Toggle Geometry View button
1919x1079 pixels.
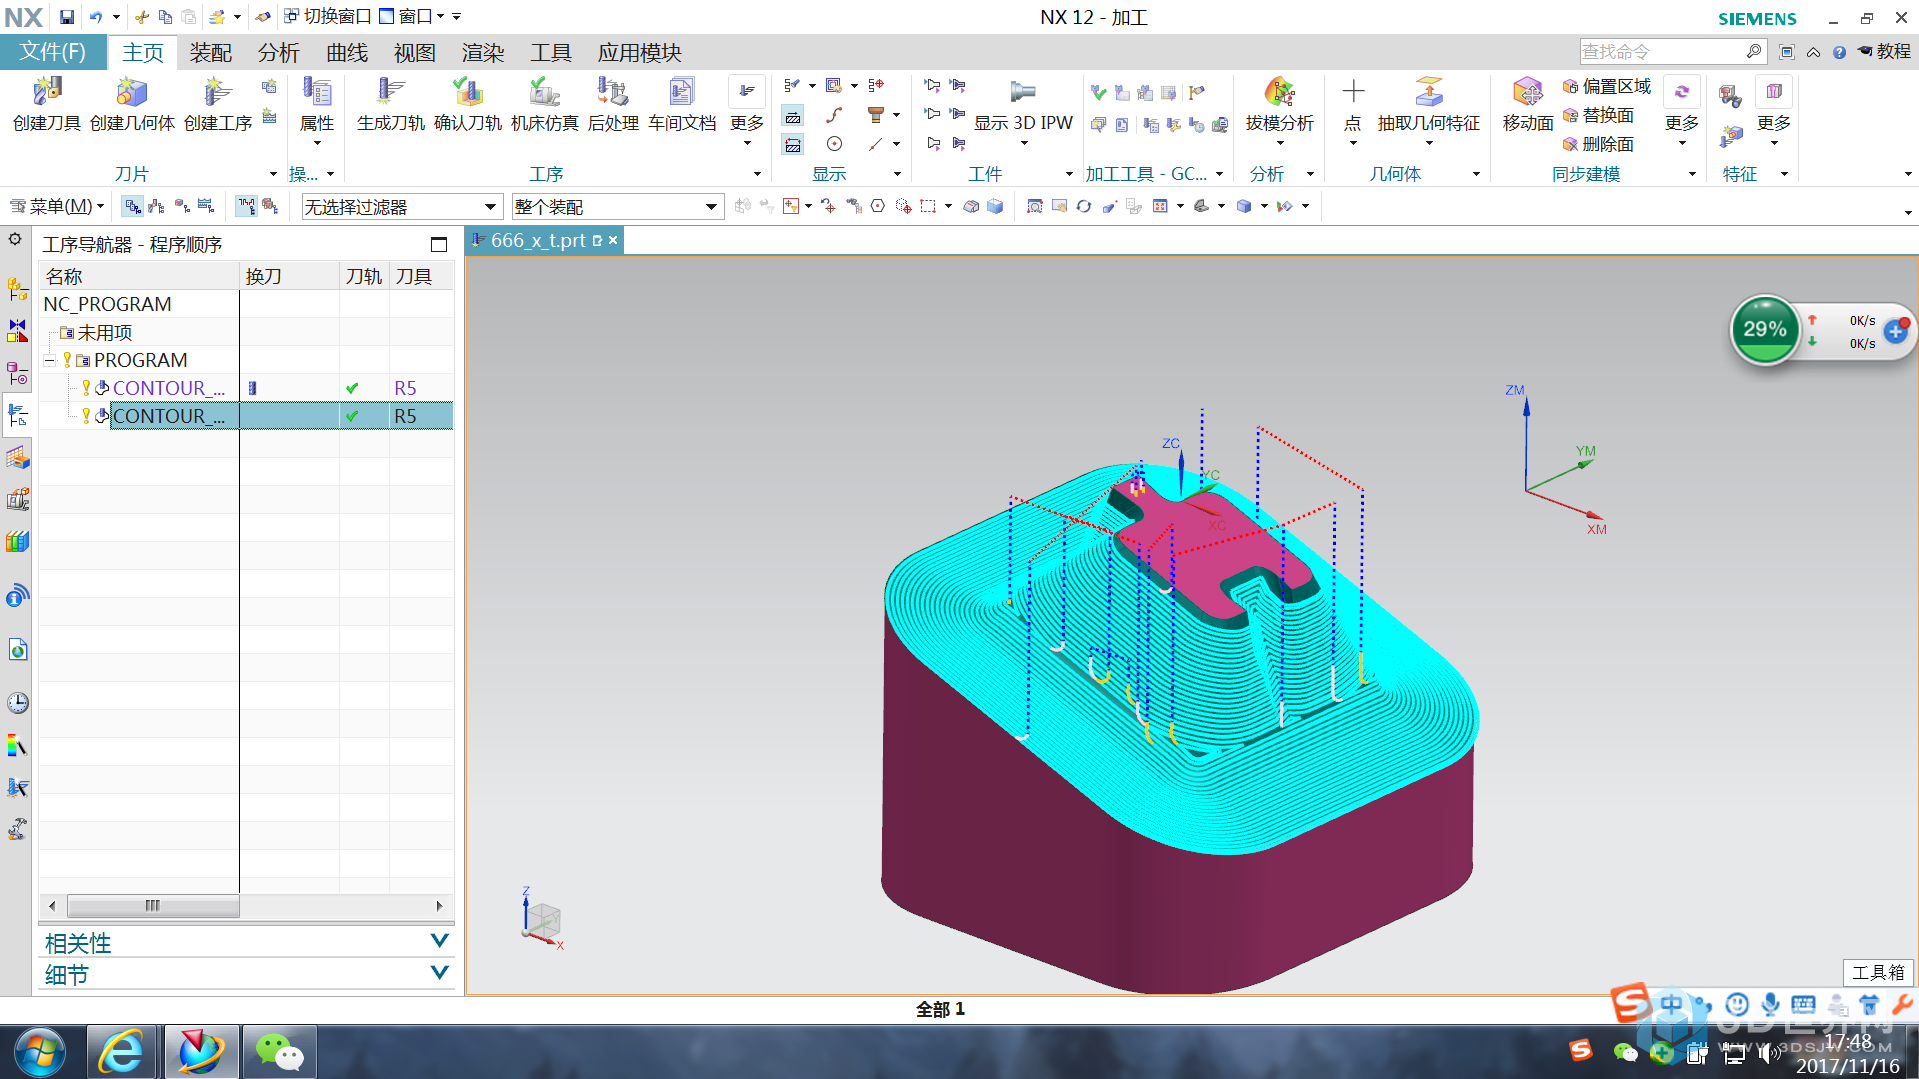pyautogui.click(x=181, y=206)
